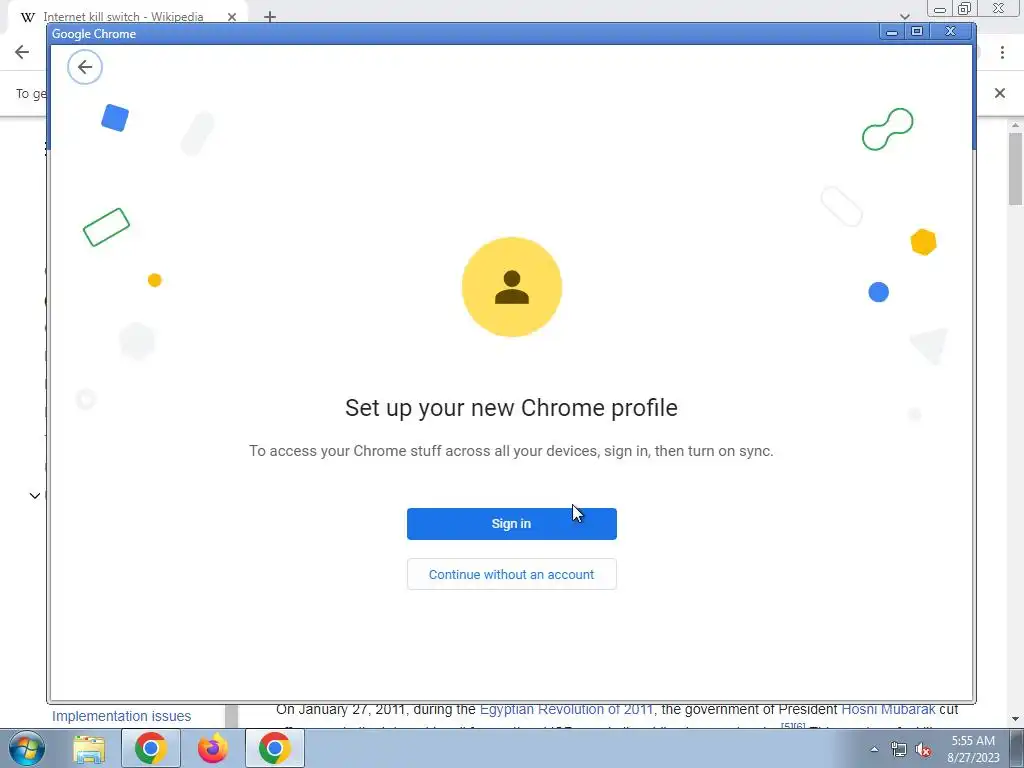Switch to second Chrome taskbar icon
Viewport: 1024px width, 768px height.
coord(274,748)
